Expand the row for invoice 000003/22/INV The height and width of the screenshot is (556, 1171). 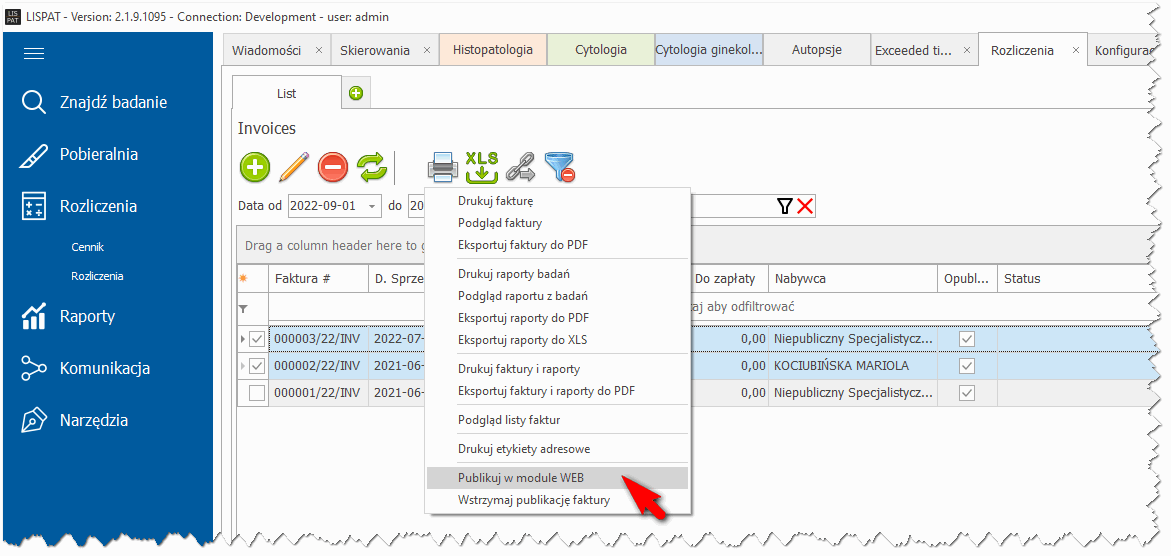[x=242, y=340]
